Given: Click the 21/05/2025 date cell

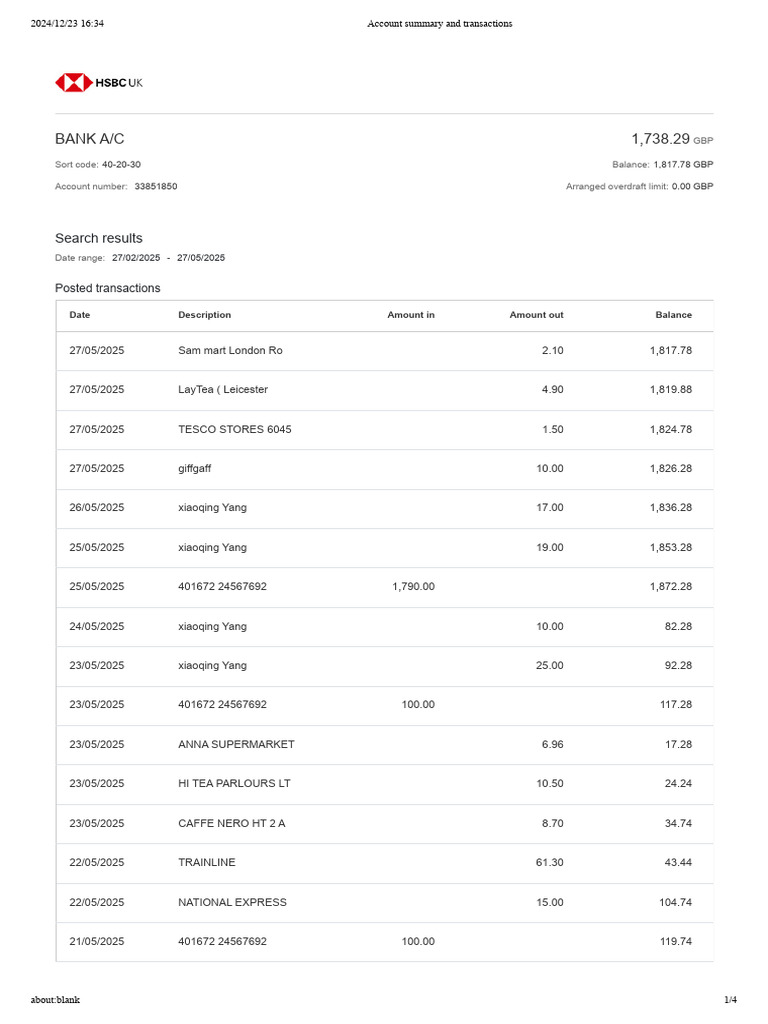Looking at the screenshot, I should 97,942.
